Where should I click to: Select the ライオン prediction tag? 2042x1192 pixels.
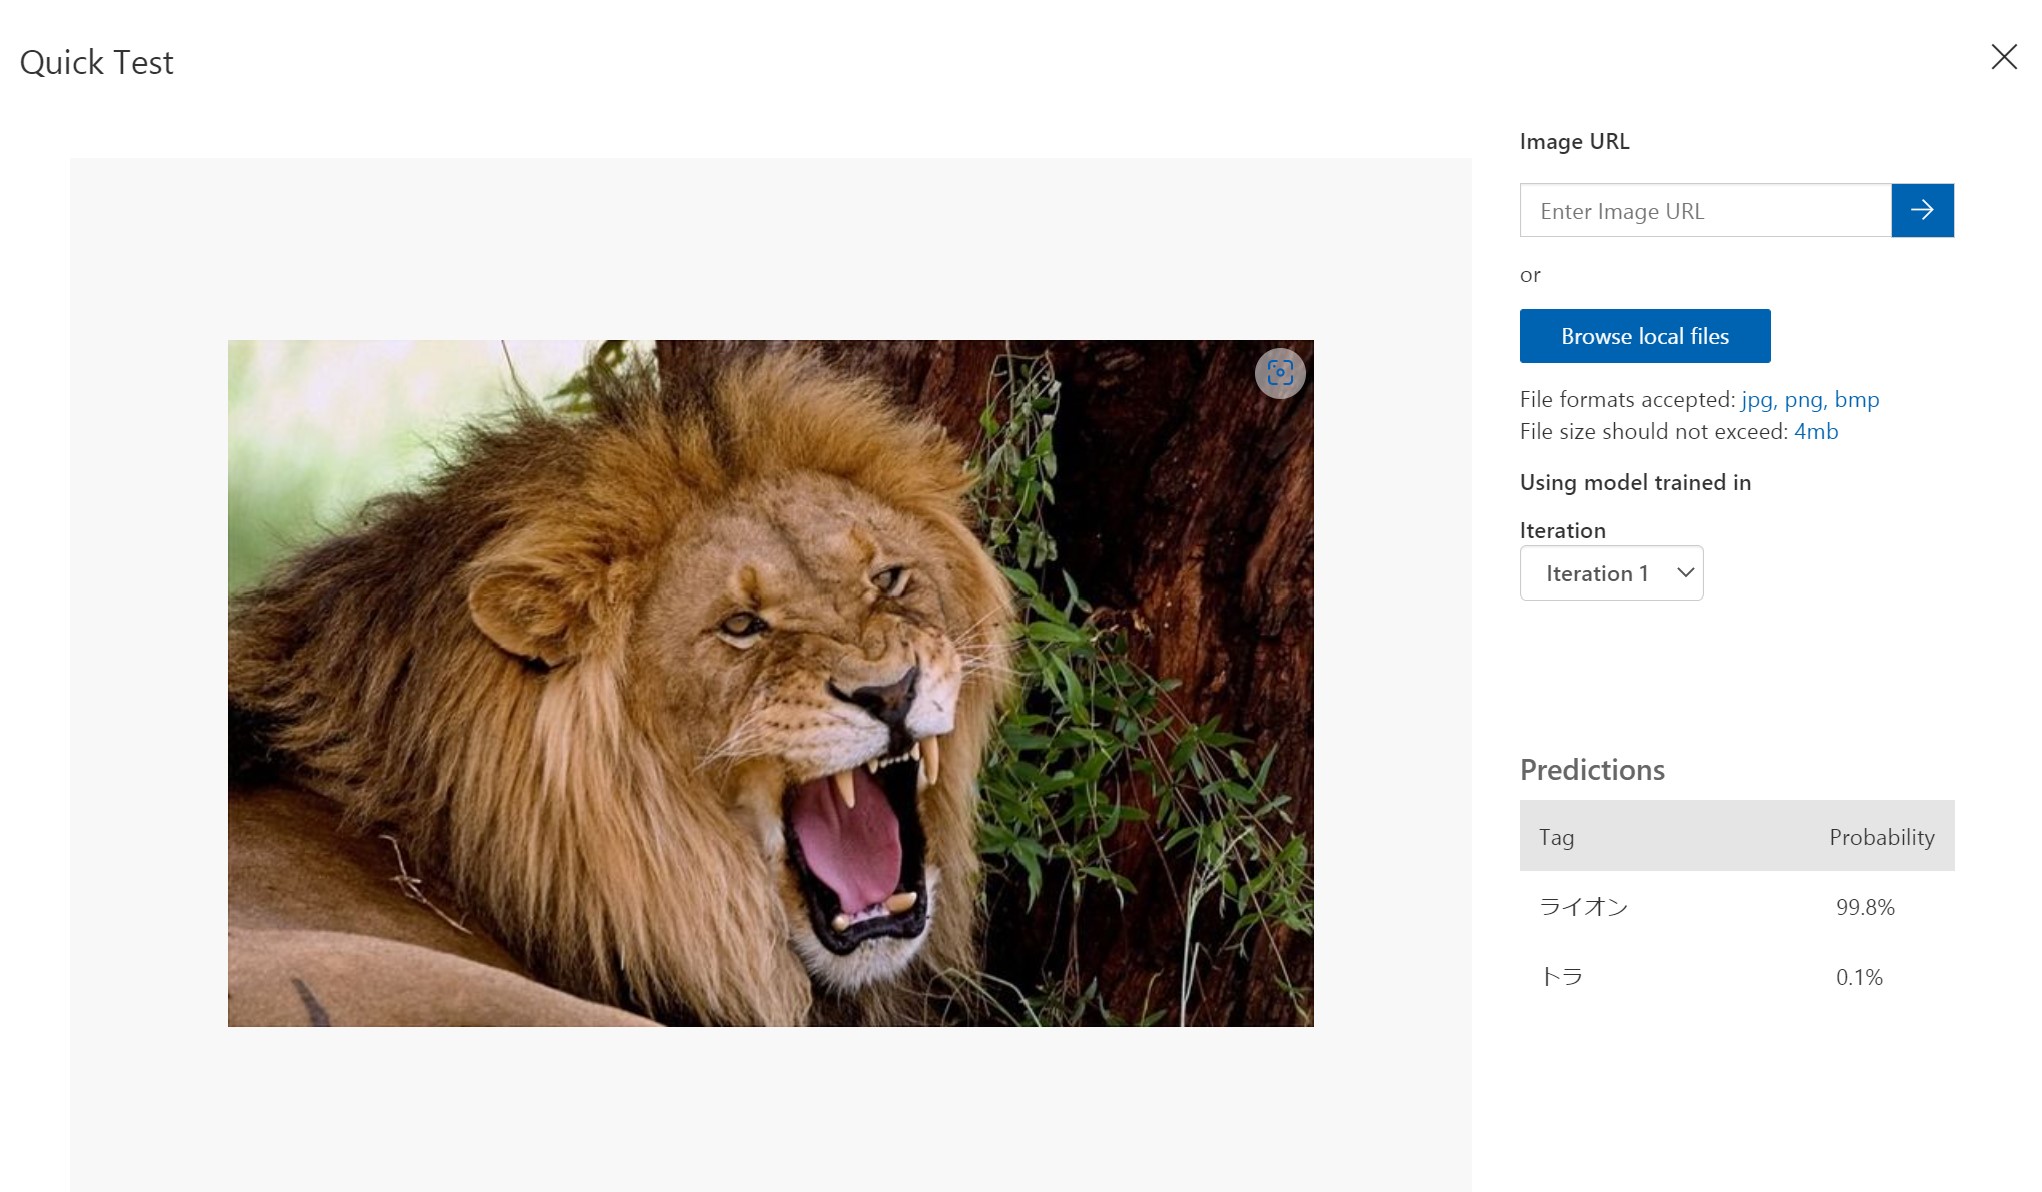pyautogui.click(x=1584, y=907)
